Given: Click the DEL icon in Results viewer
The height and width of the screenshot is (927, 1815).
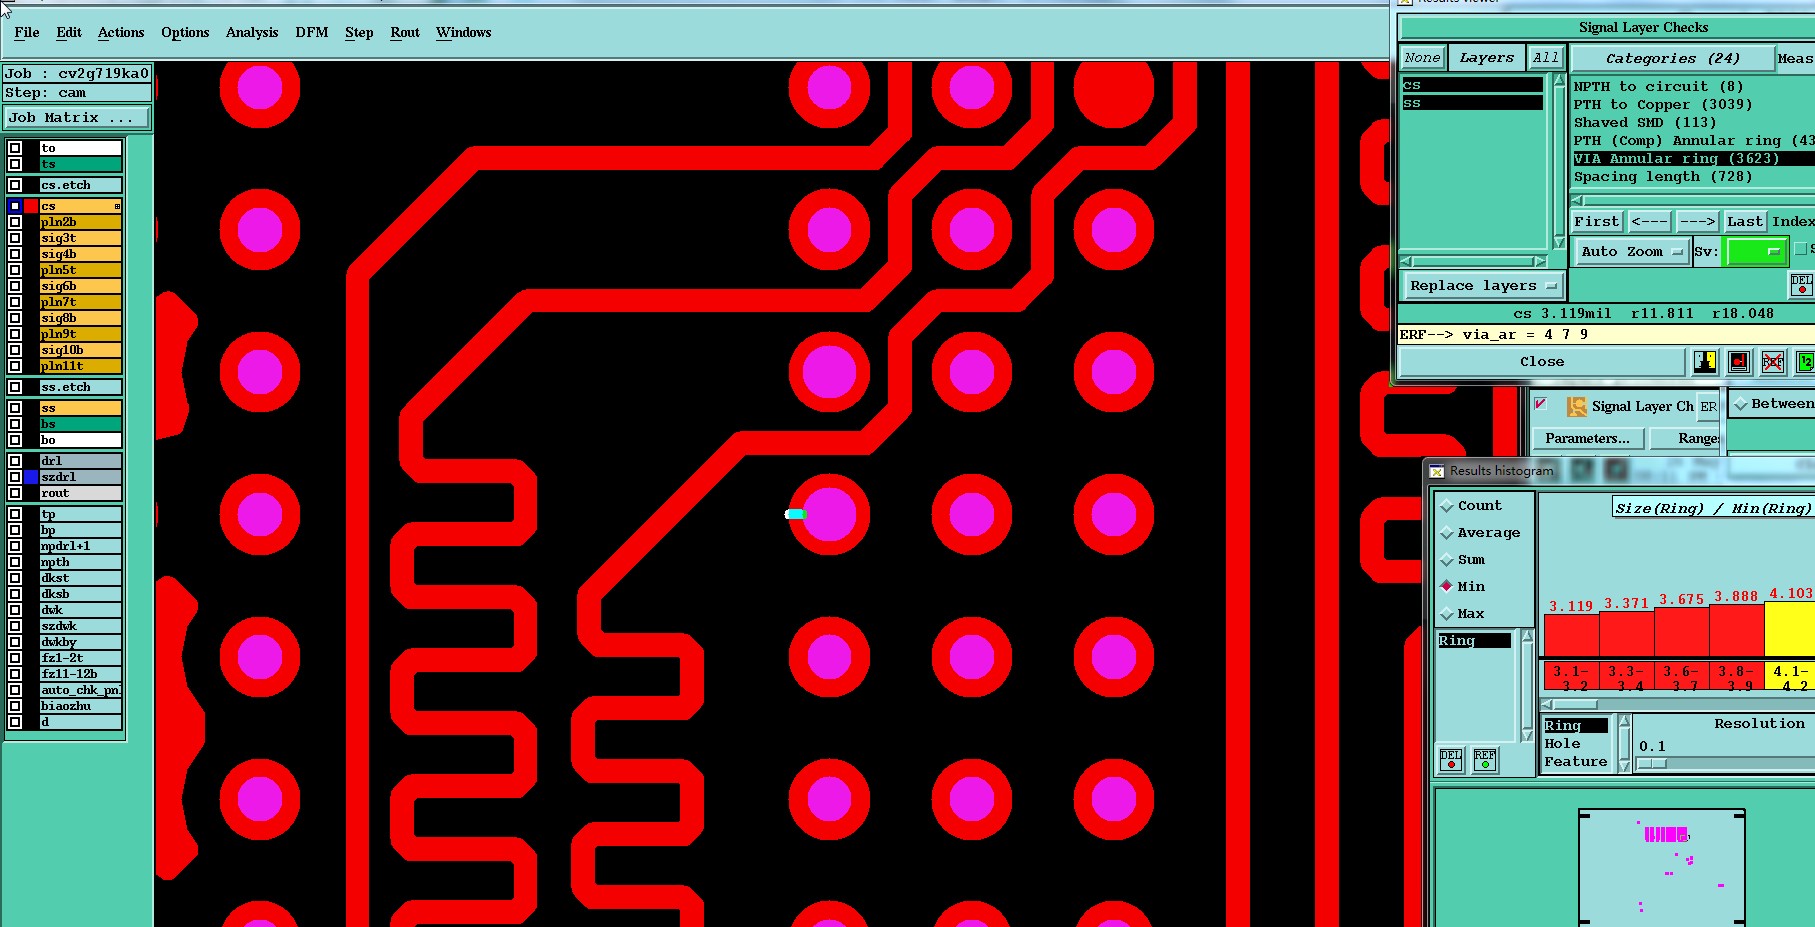Looking at the screenshot, I should (x=1801, y=285).
